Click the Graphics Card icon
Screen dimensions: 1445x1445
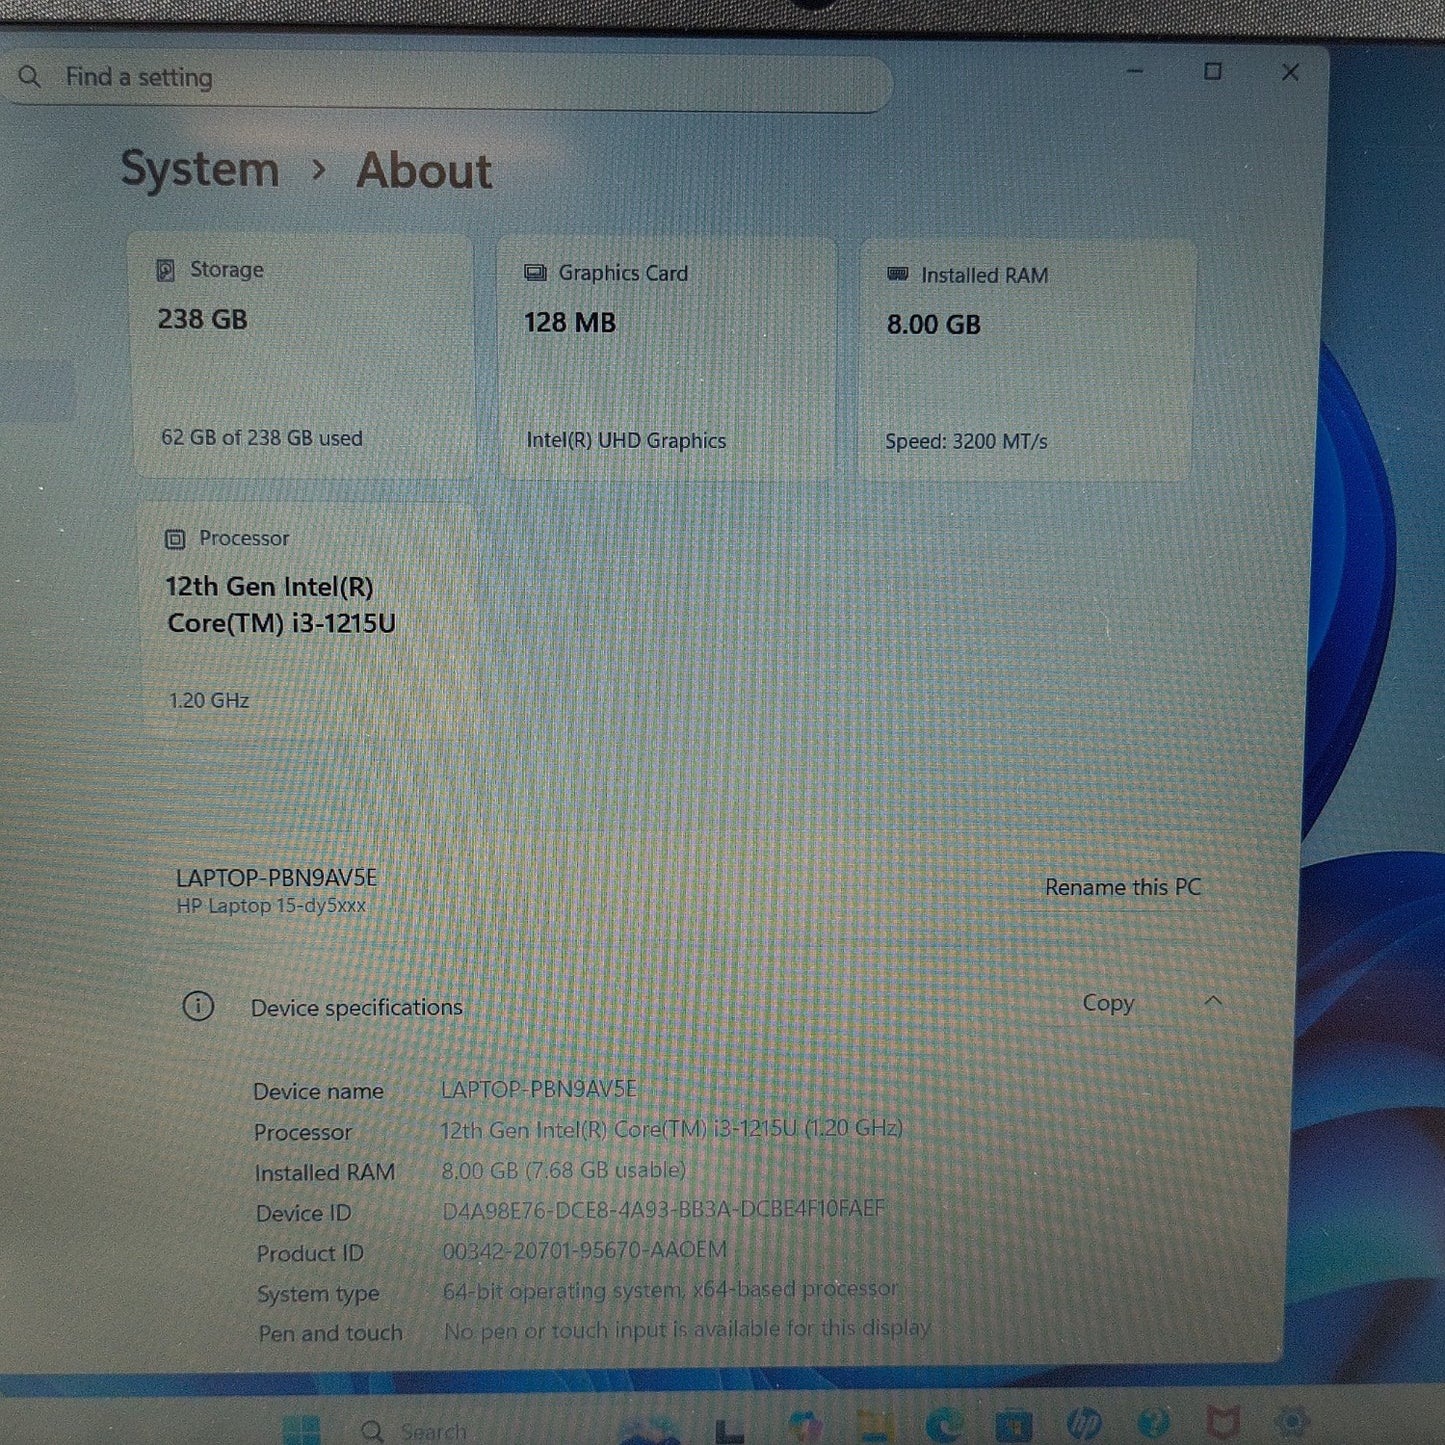pos(534,272)
